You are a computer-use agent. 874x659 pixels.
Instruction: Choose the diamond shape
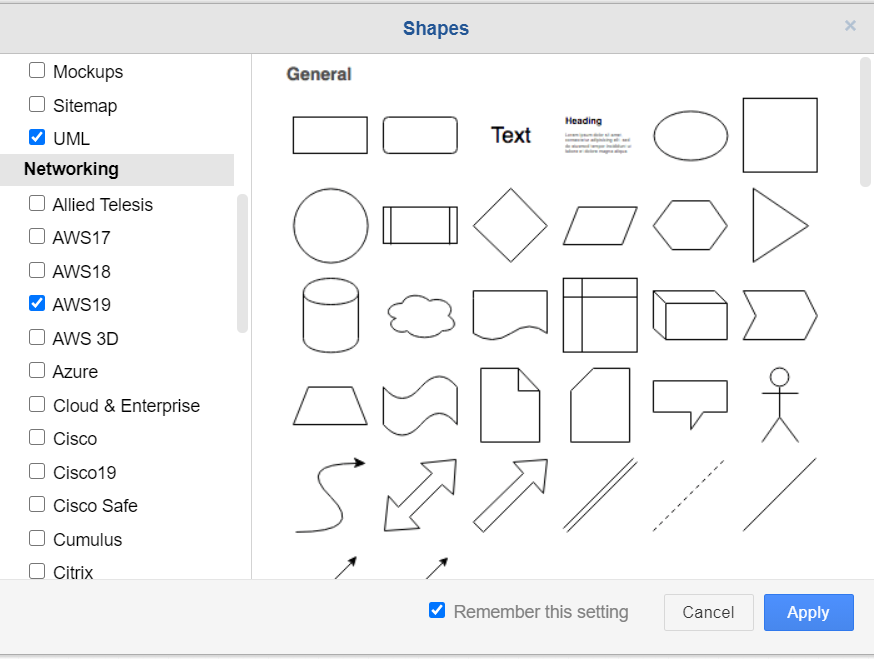coord(510,225)
